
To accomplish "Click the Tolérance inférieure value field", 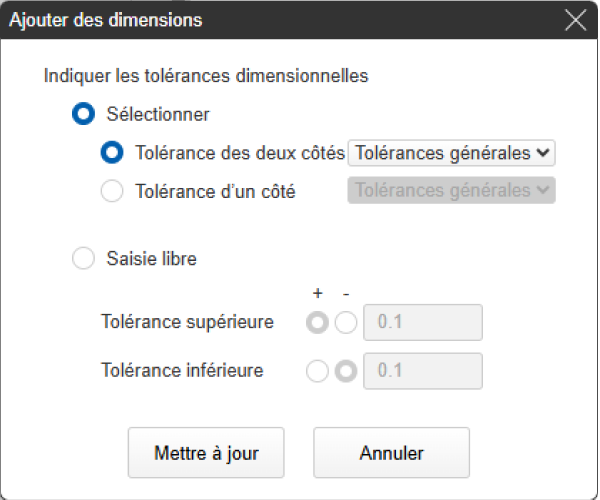I will (x=423, y=371).
